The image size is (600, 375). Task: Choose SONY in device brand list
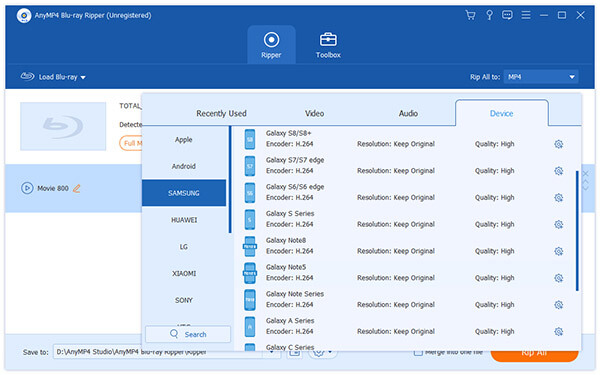click(184, 300)
